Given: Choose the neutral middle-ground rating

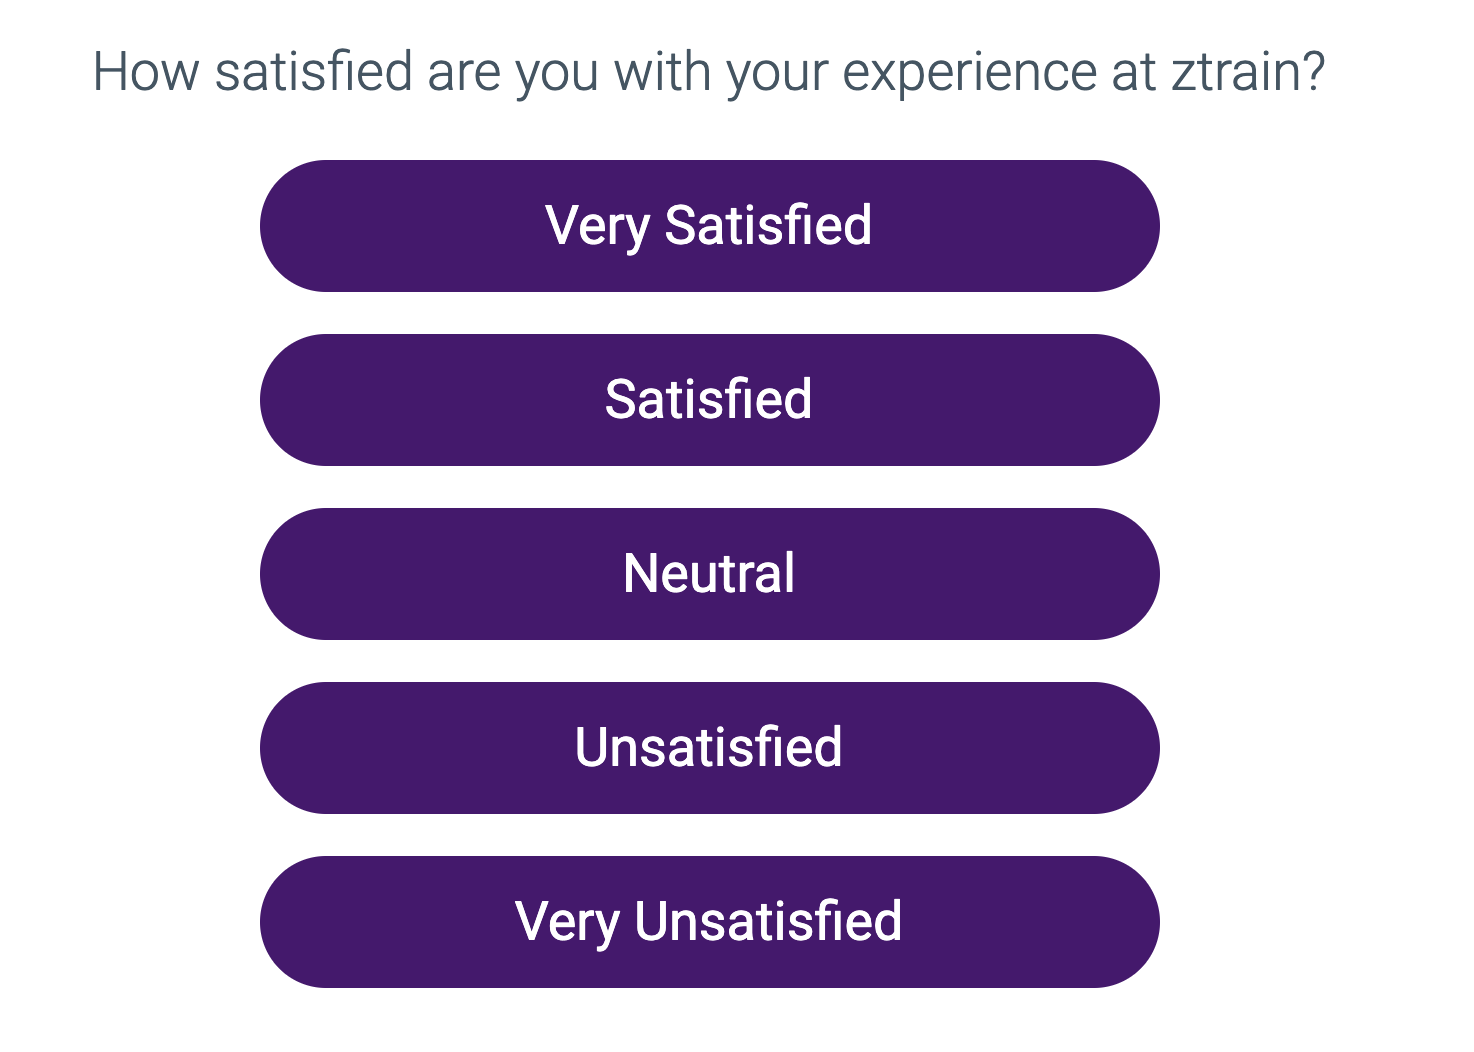Looking at the screenshot, I should [x=708, y=574].
